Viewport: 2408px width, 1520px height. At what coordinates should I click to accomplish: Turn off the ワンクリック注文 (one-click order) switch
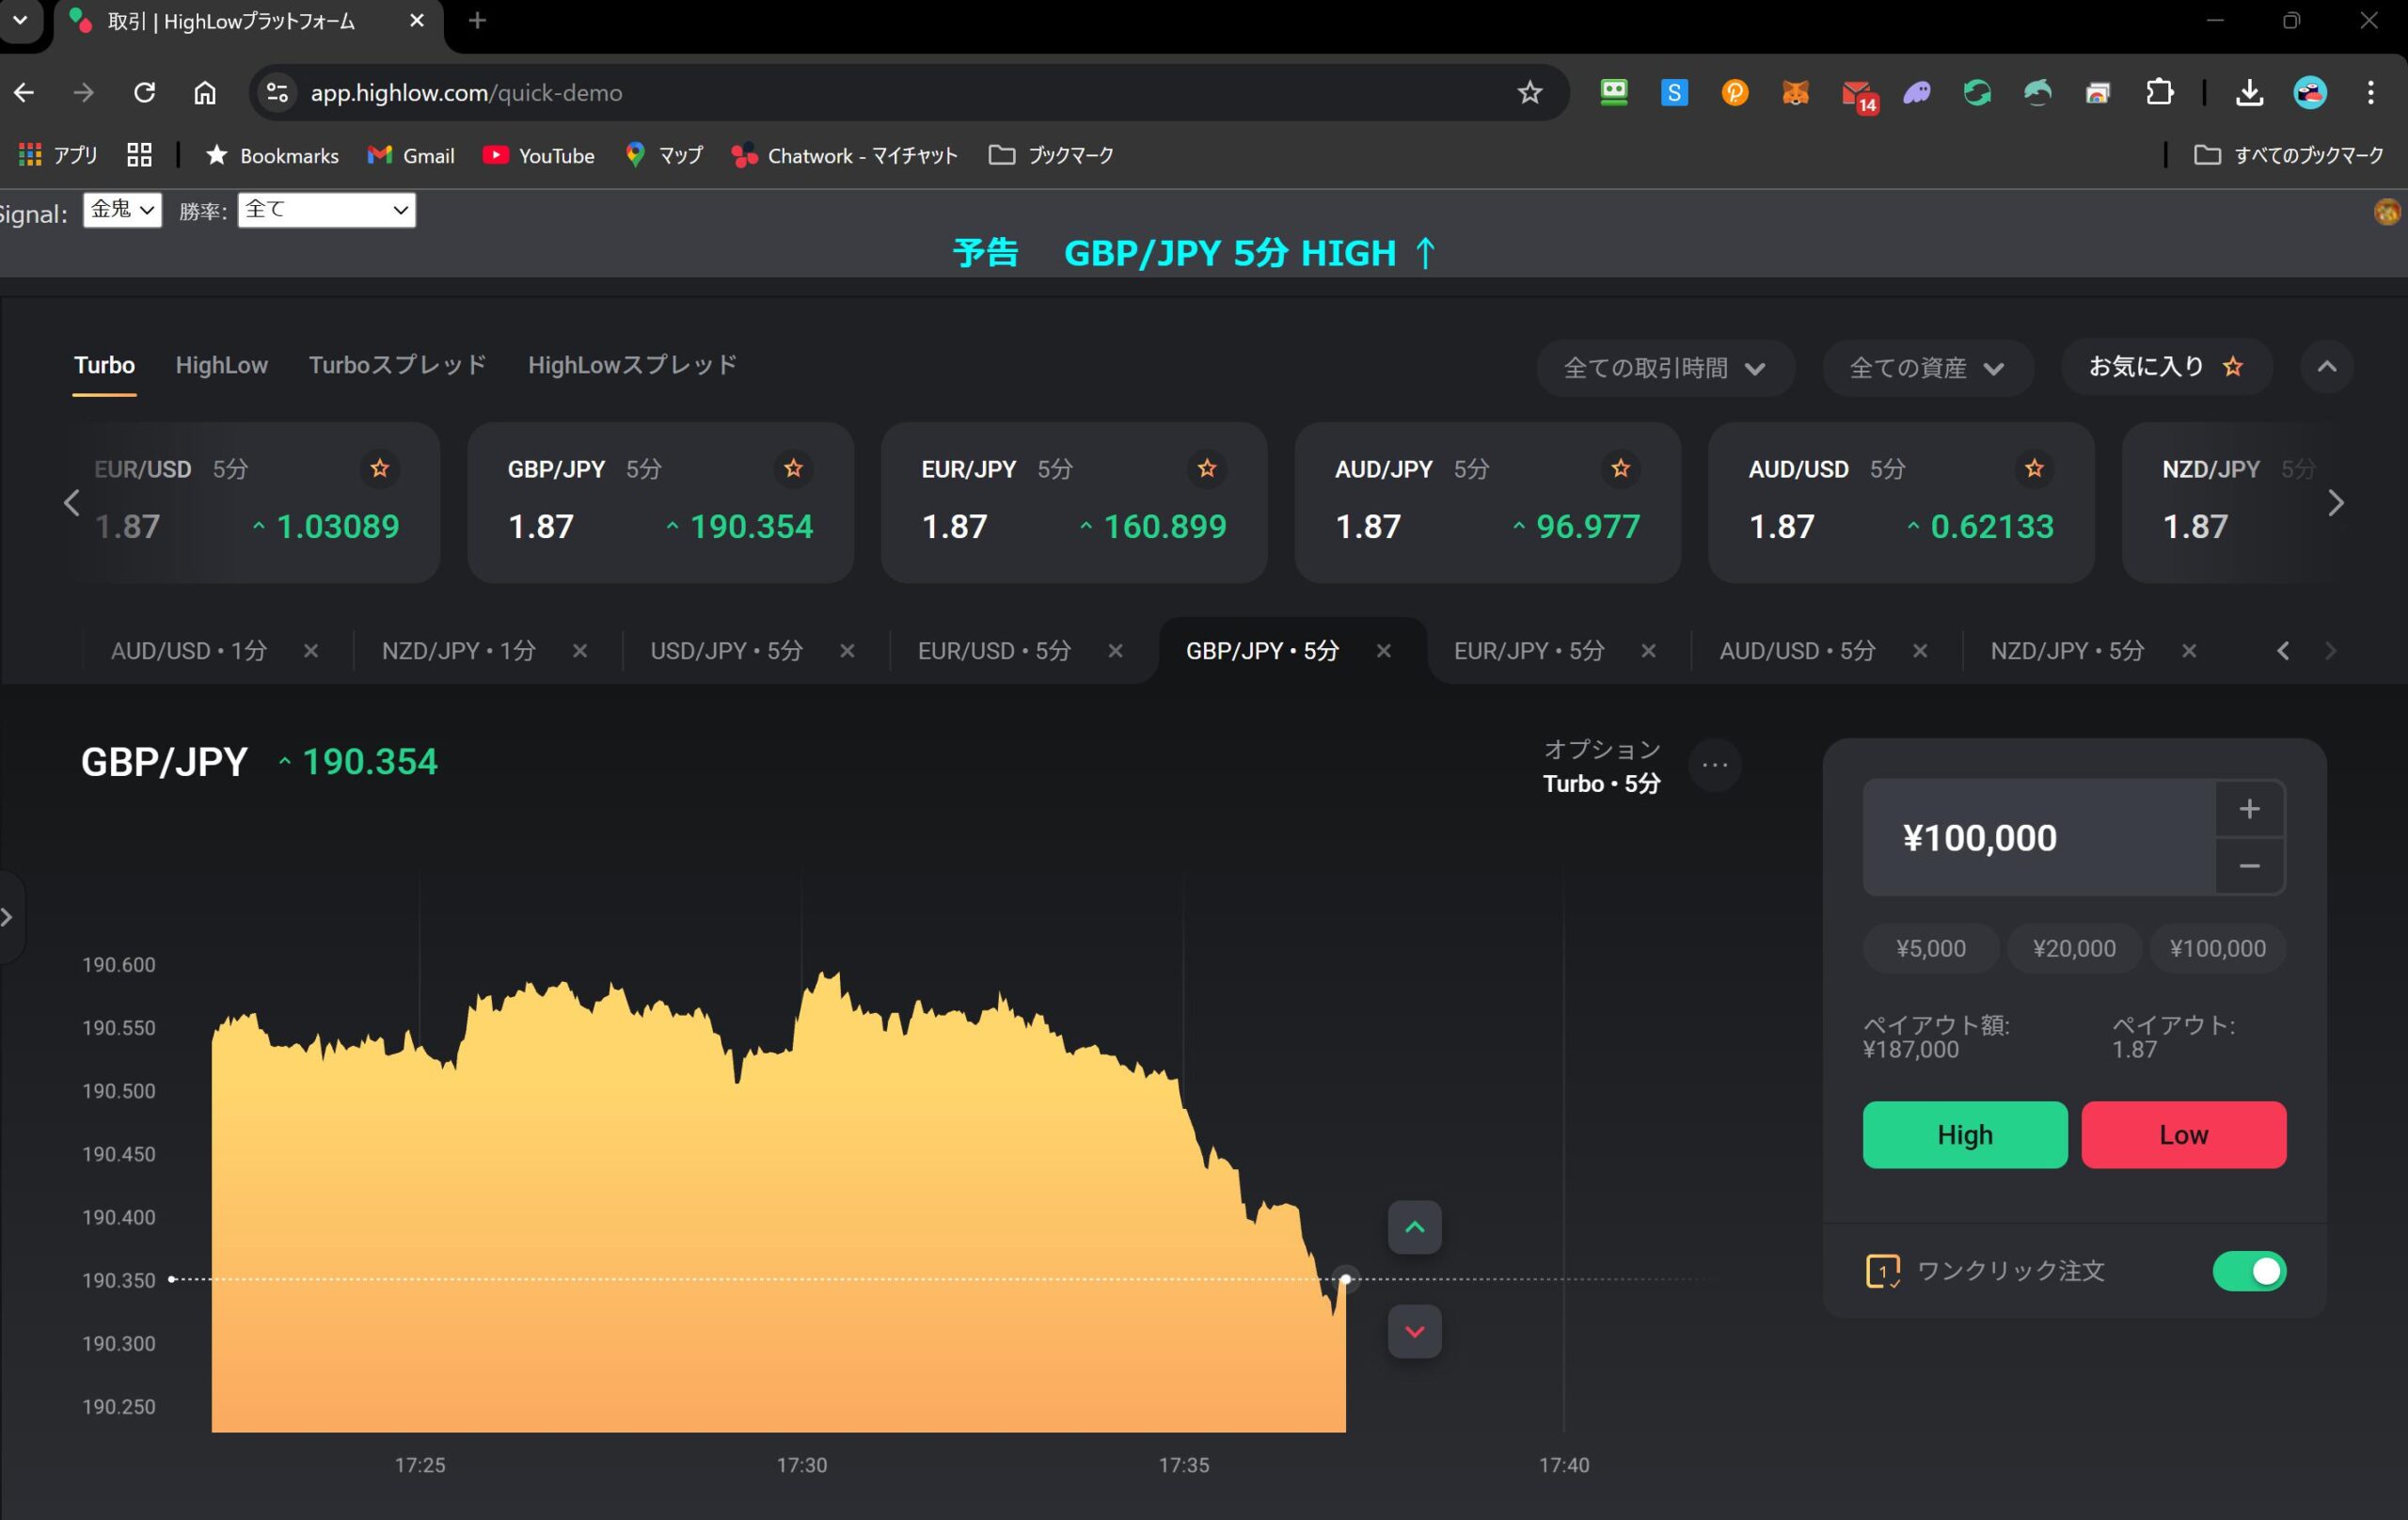[2249, 1271]
